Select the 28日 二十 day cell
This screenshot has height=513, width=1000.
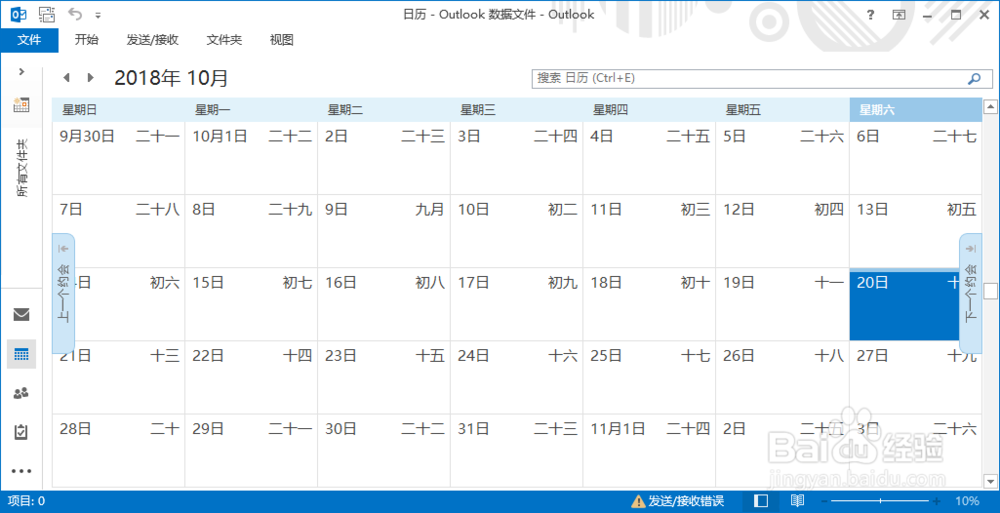119,451
